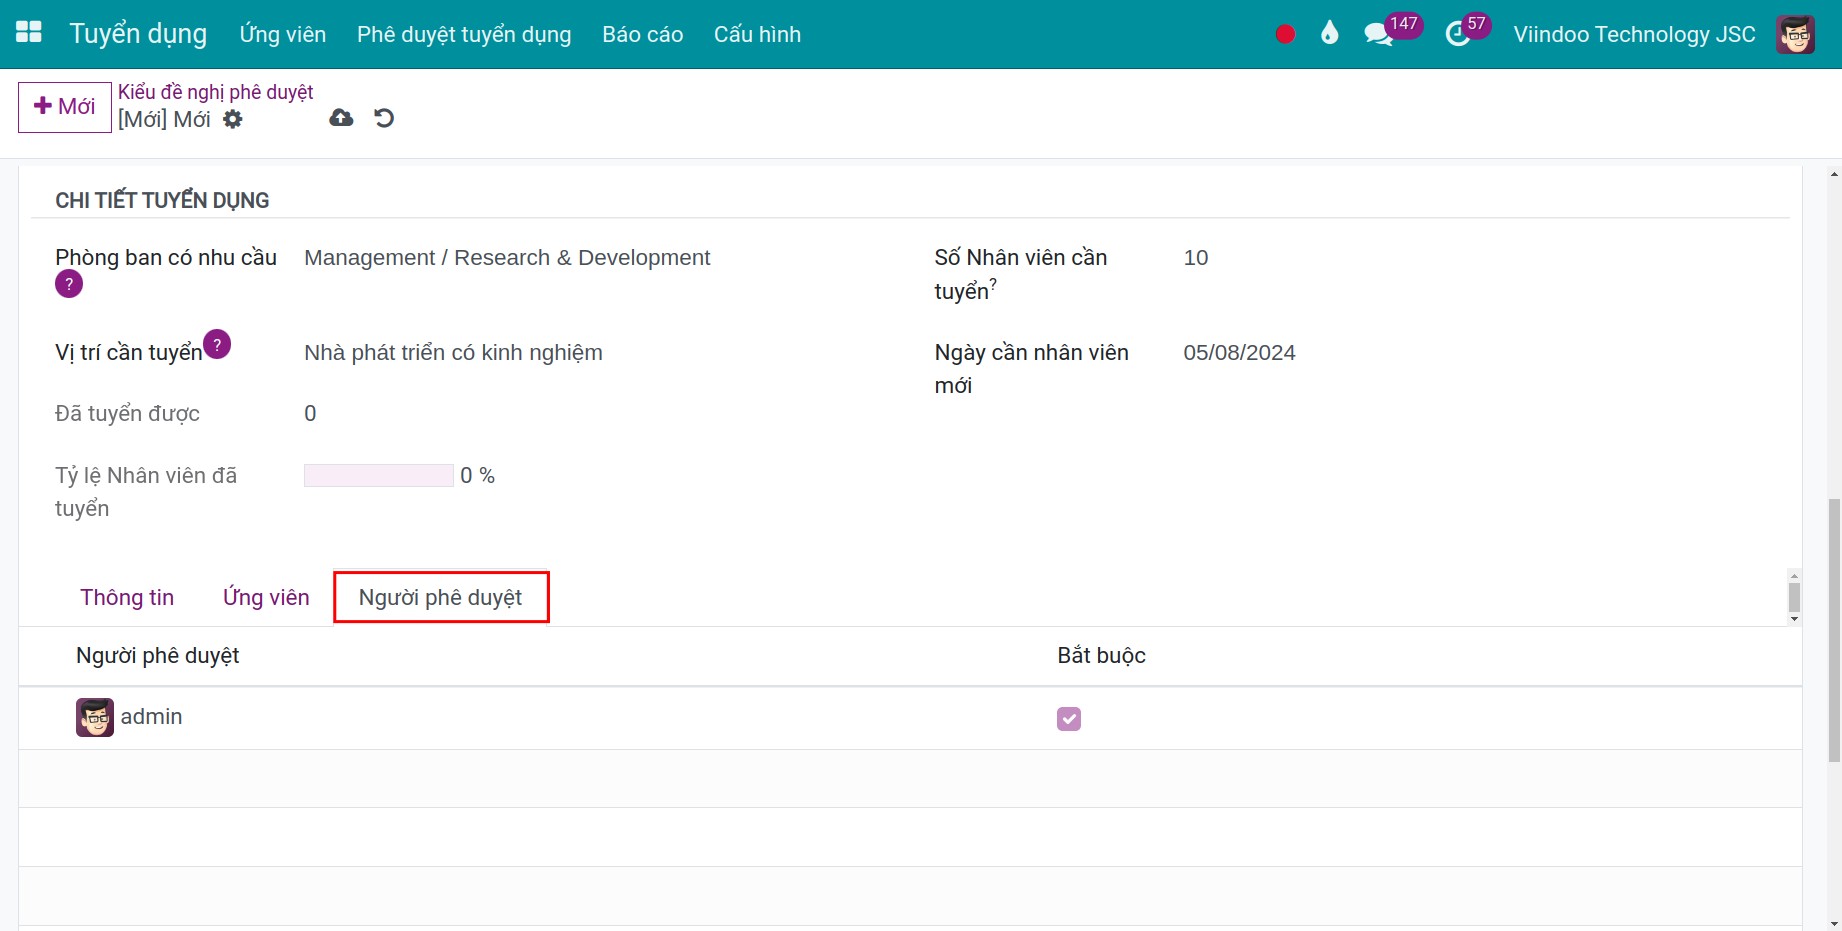Screen dimensions: 1842x931
Task: Click the water droplet icon in navbar
Action: point(1329,34)
